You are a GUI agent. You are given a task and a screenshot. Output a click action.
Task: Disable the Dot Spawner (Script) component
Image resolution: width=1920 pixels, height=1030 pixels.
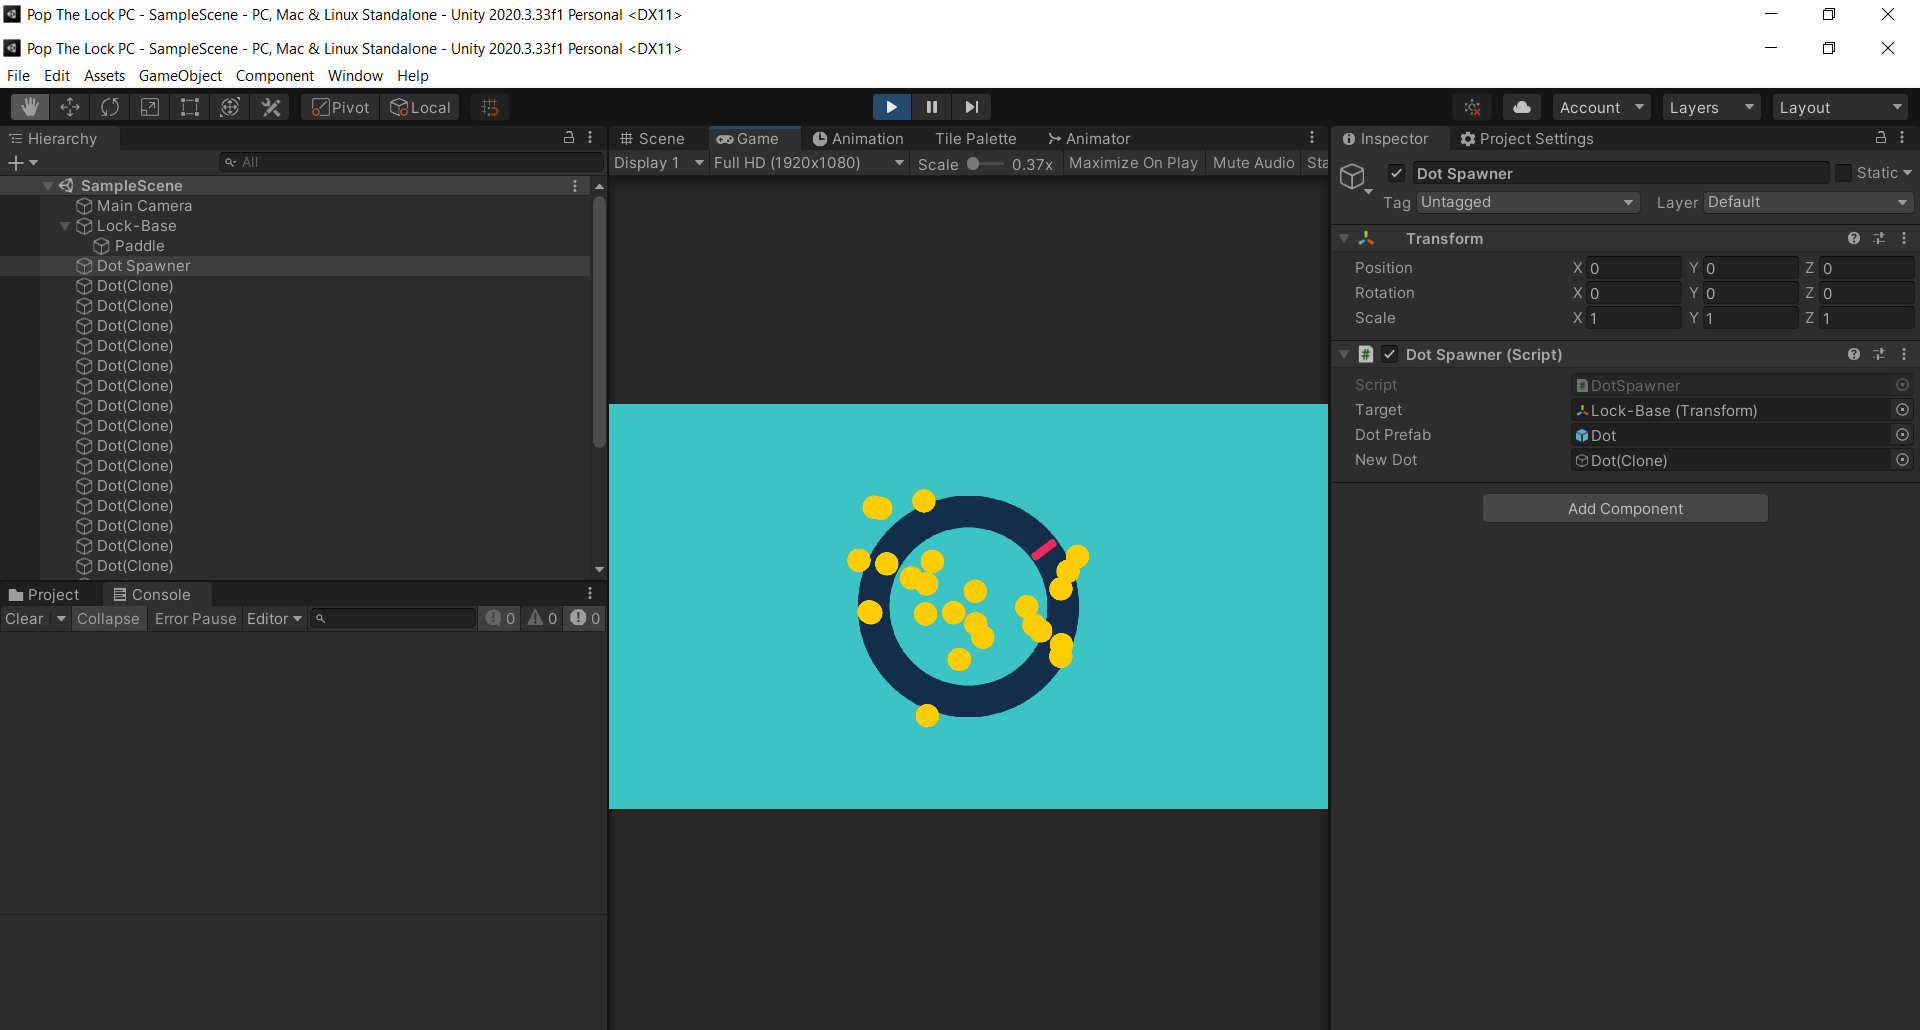coord(1390,354)
